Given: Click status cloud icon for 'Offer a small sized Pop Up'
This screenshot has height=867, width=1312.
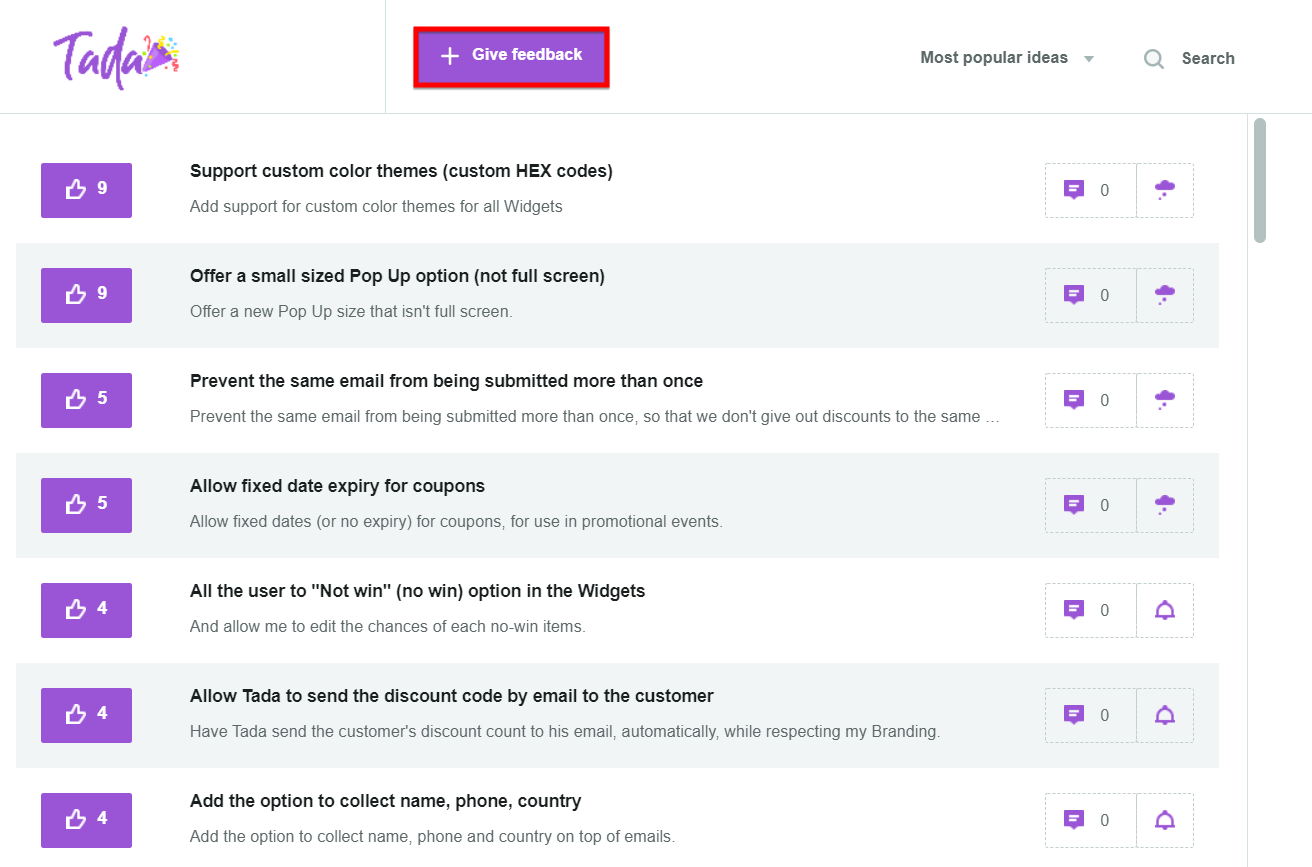Looking at the screenshot, I should [1165, 295].
